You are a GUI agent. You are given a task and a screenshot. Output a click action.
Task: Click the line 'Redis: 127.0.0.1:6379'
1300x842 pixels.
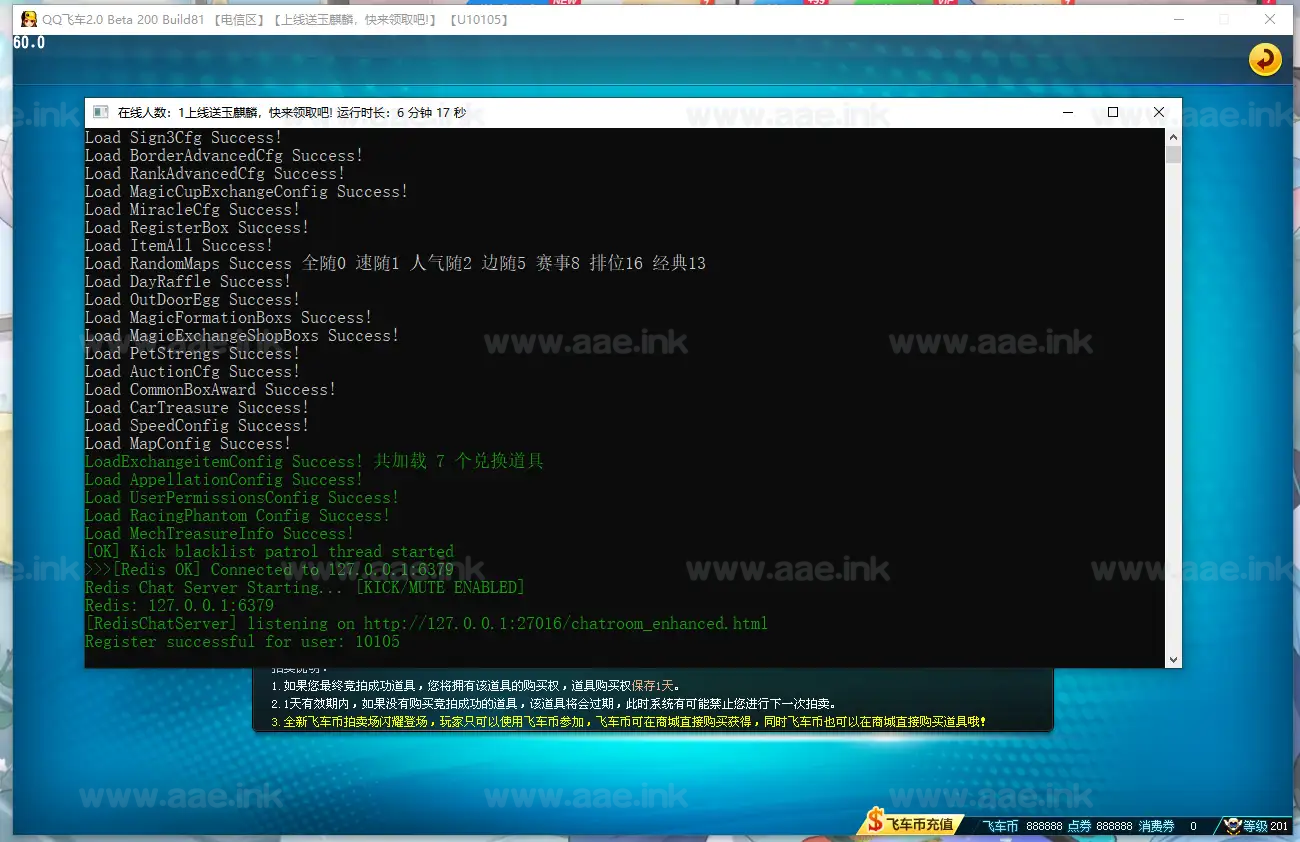(179, 606)
